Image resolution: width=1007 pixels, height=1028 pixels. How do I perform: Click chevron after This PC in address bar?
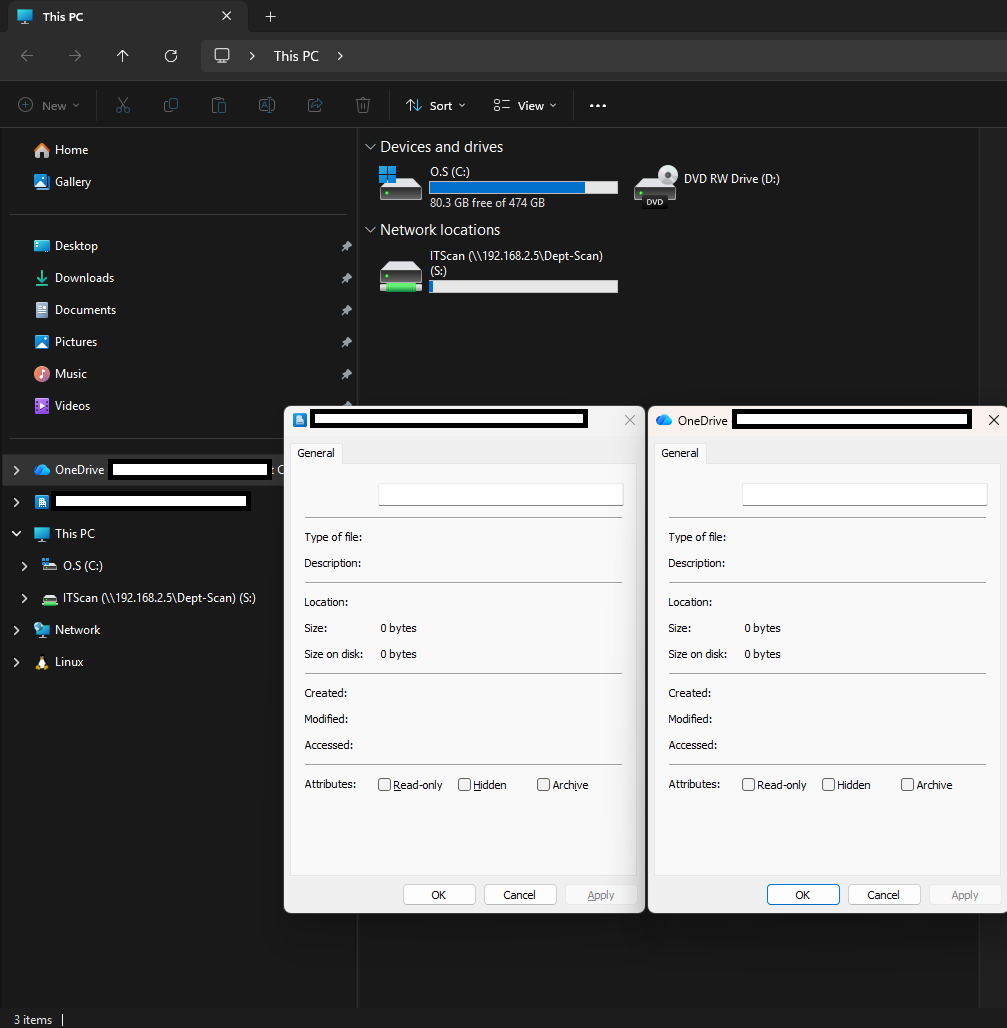click(340, 56)
